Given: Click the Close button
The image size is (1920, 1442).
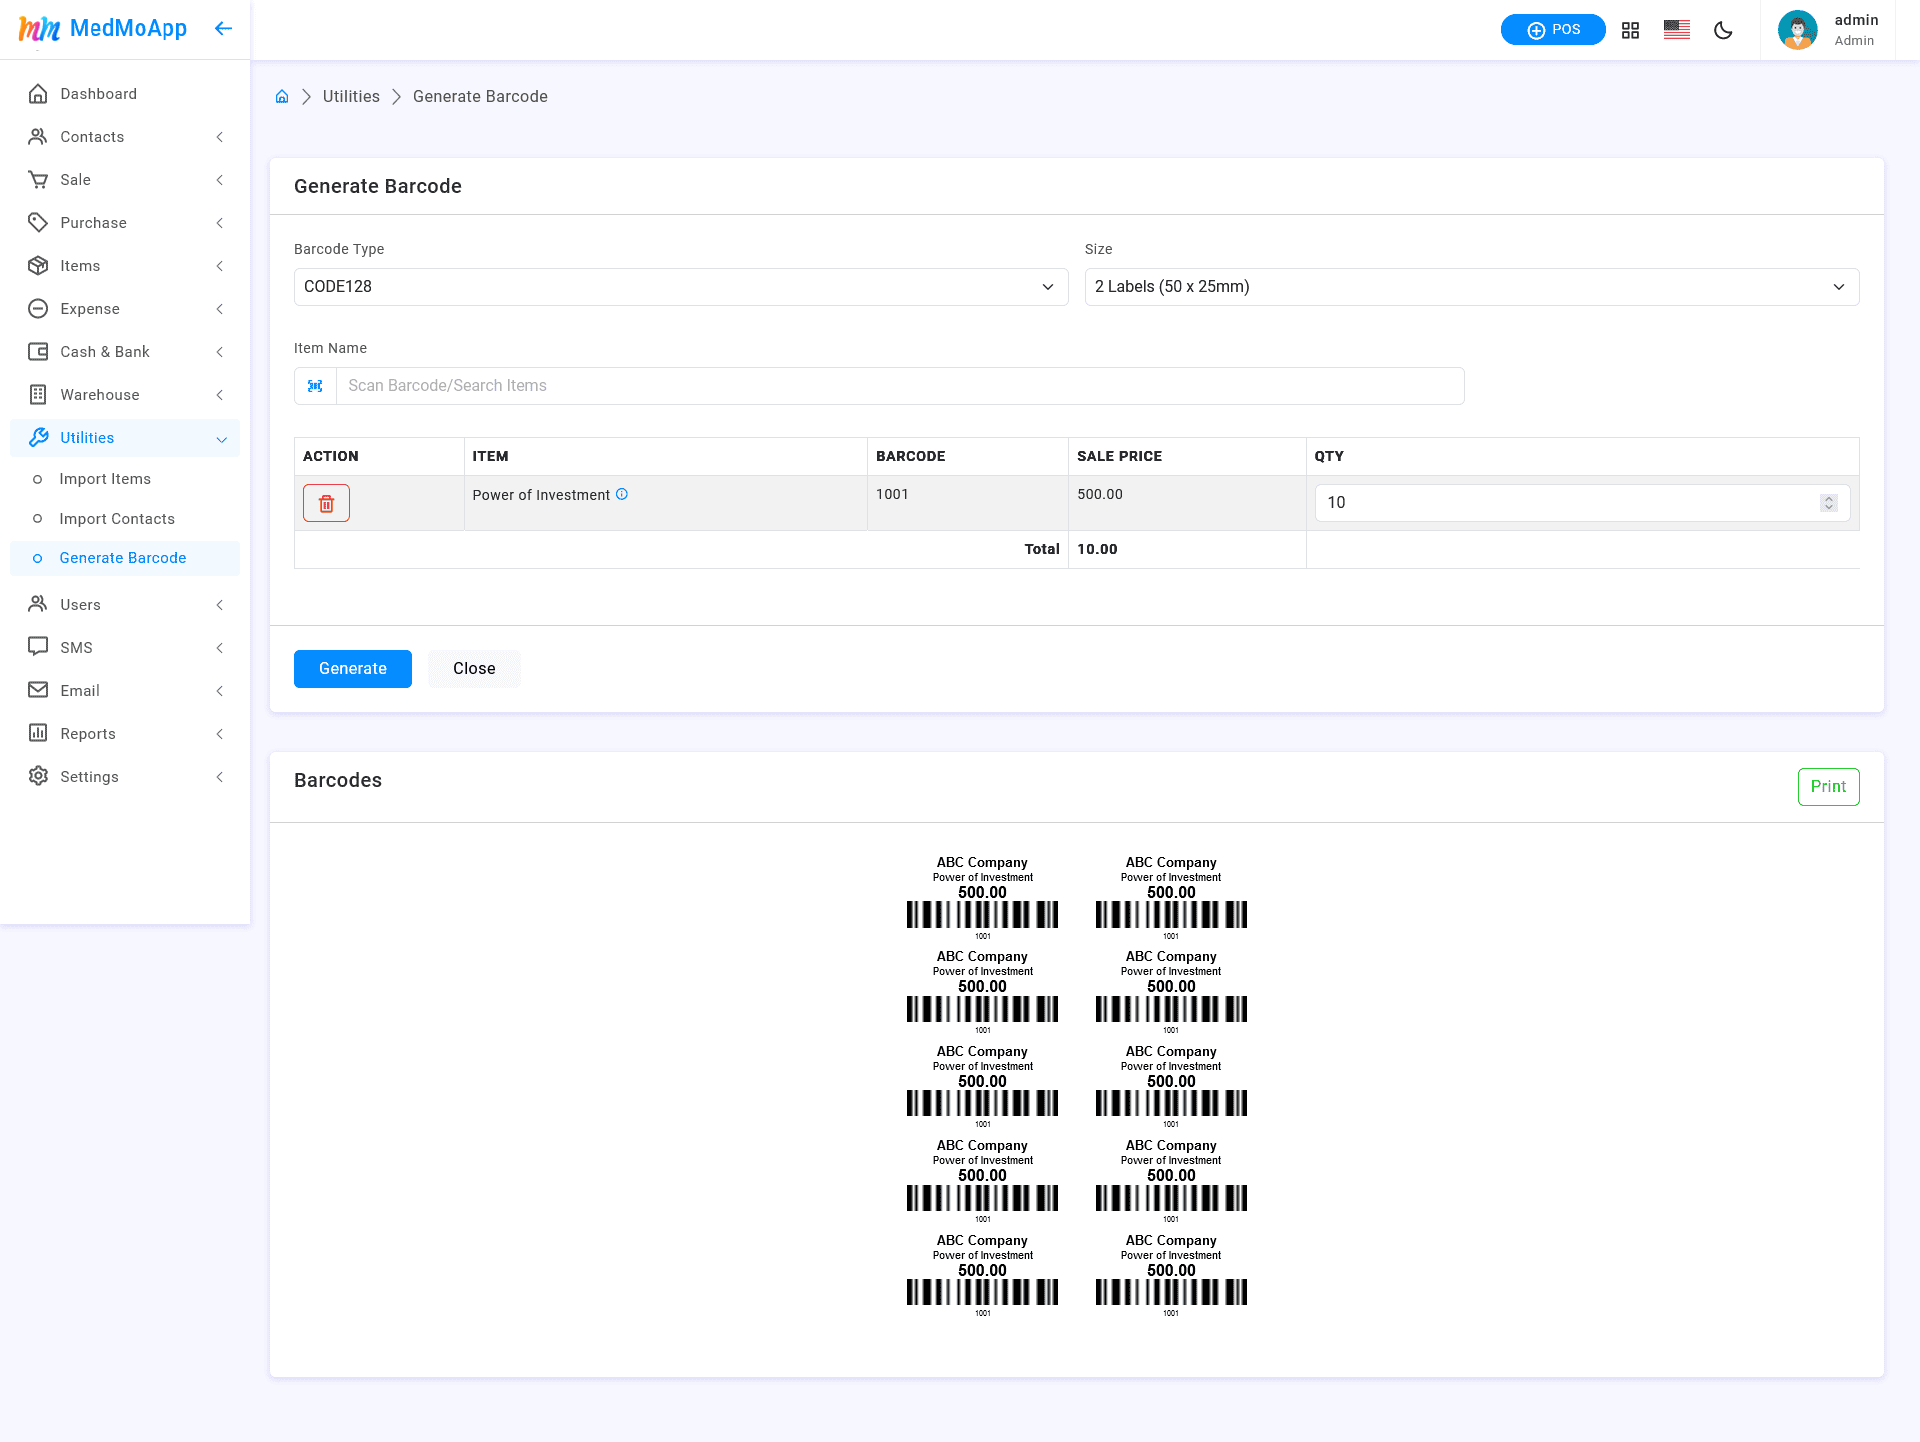Looking at the screenshot, I should [474, 669].
